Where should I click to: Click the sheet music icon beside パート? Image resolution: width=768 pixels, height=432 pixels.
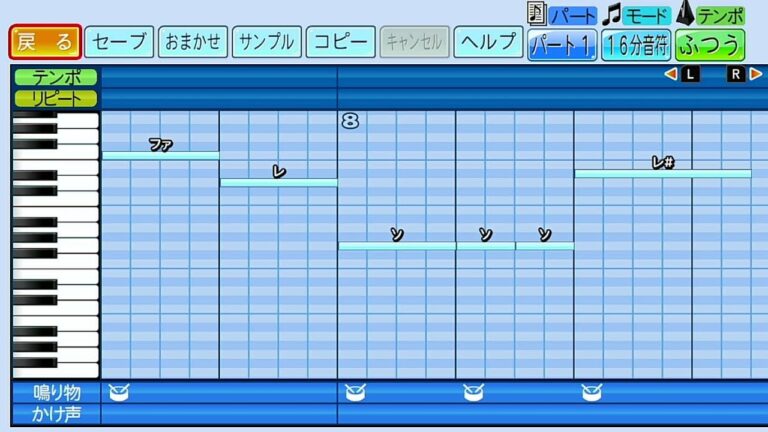537,15
